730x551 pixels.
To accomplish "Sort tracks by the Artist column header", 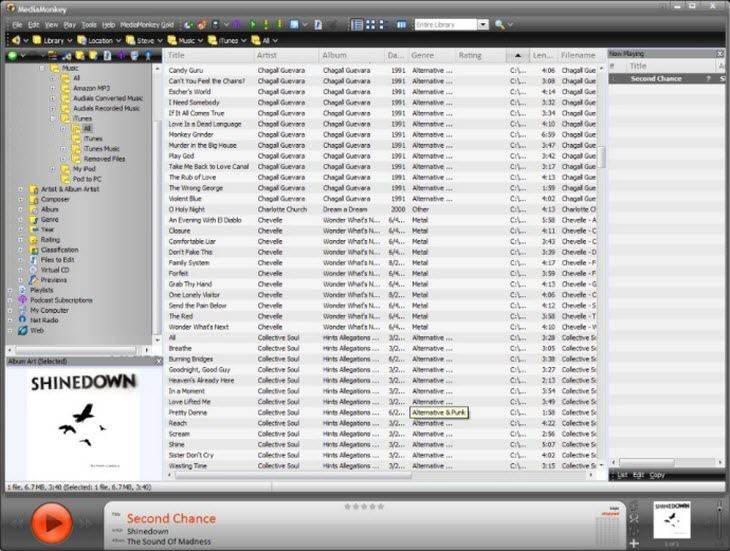I will click(285, 55).
